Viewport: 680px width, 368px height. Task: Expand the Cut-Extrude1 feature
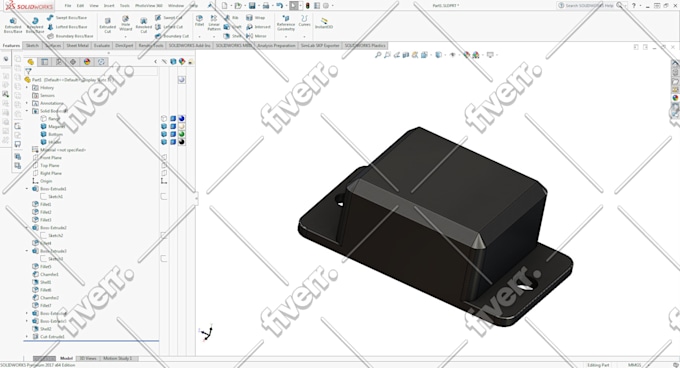coord(27,336)
